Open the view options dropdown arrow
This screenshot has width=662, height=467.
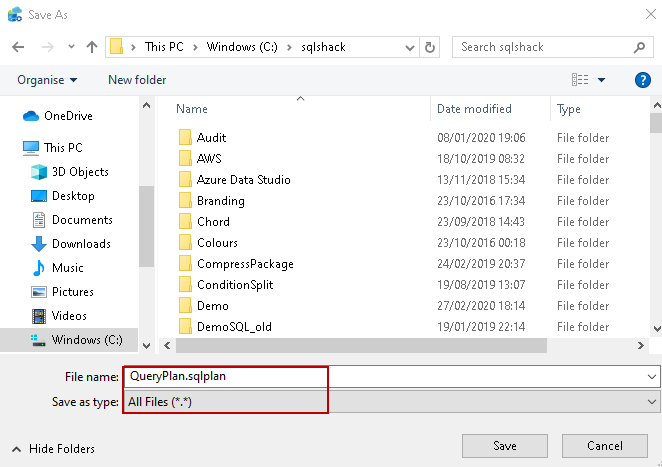[602, 80]
